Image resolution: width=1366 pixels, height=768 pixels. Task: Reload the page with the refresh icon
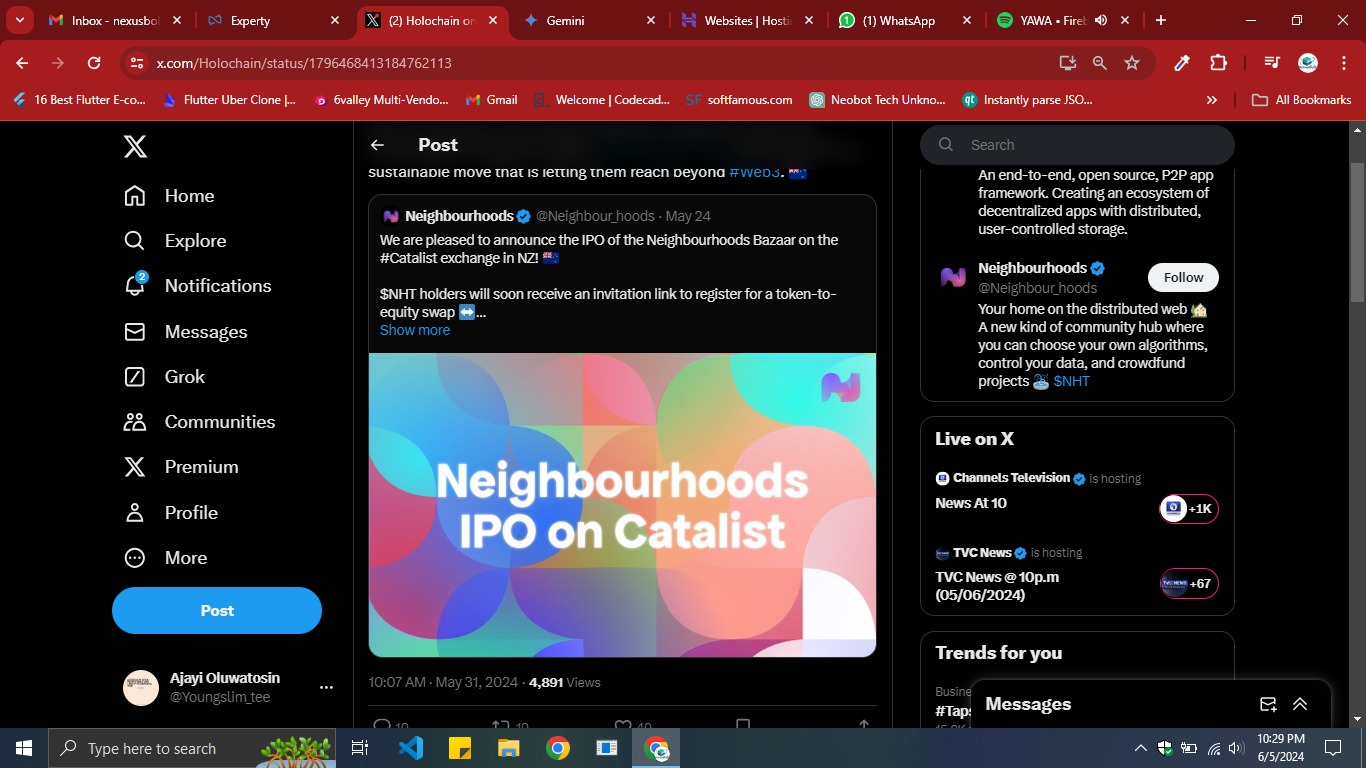(x=94, y=63)
